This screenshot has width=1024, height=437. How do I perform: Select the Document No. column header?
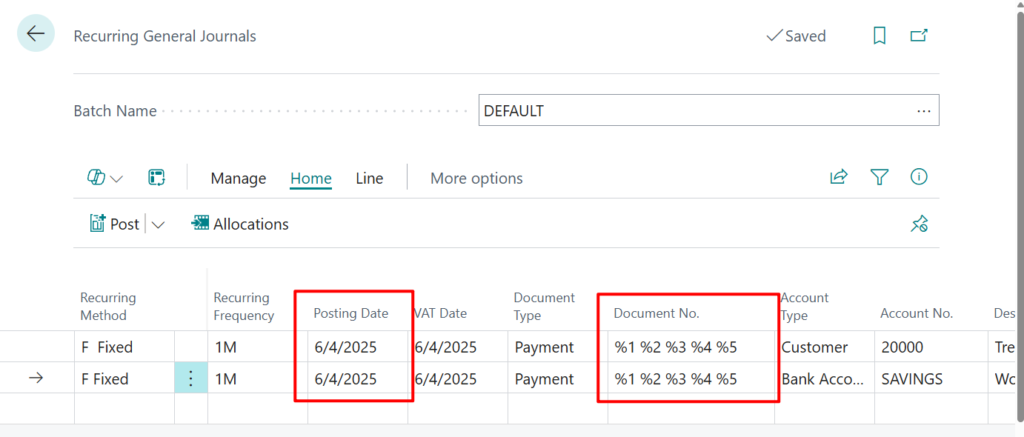[x=656, y=313]
